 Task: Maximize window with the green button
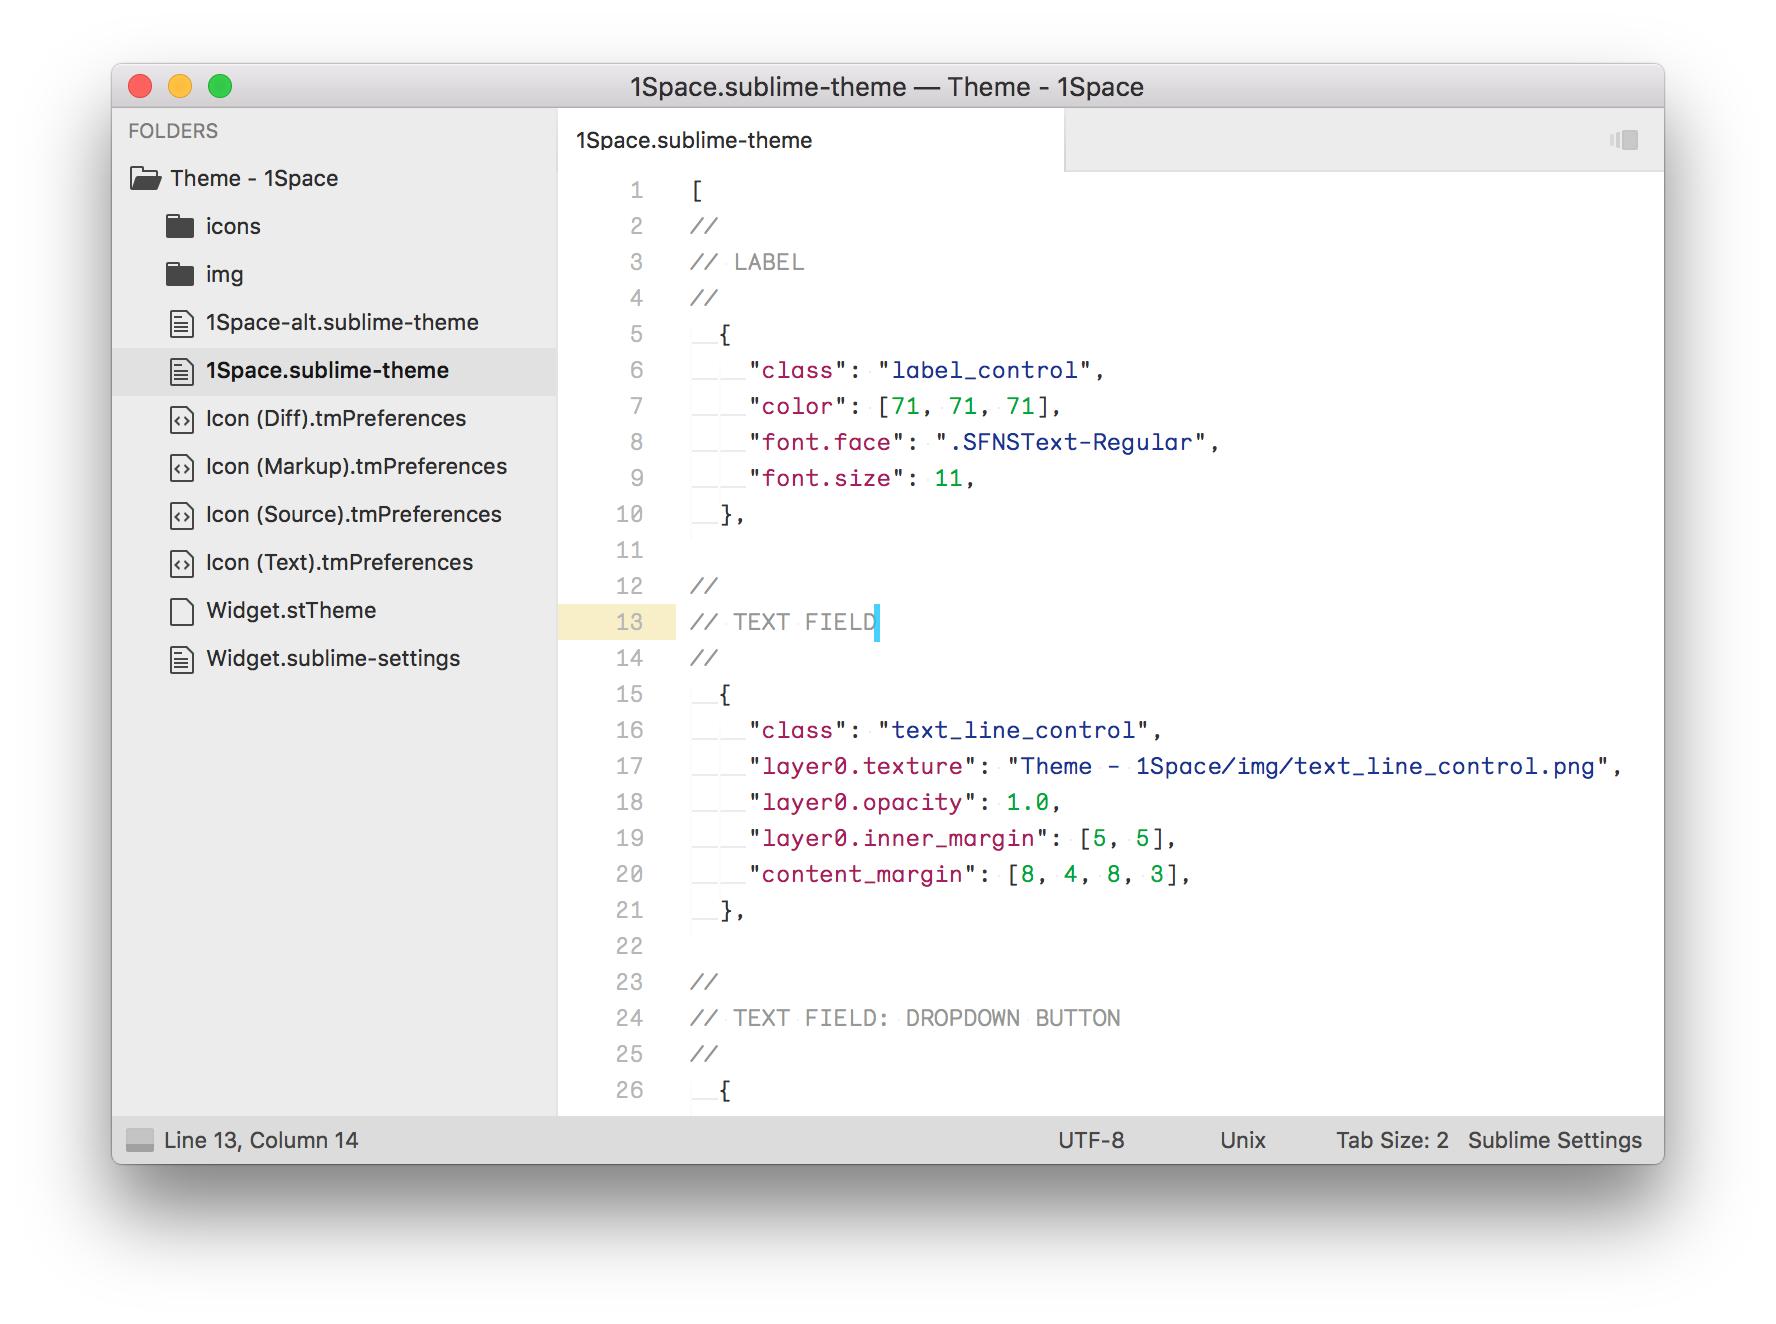coord(220,87)
